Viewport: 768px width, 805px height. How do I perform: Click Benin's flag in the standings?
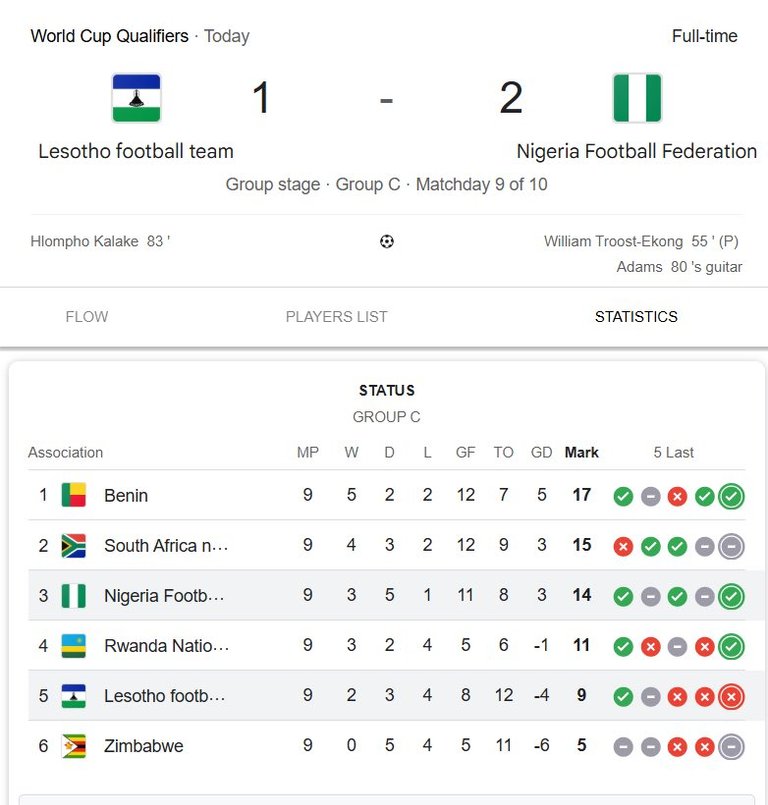(74, 495)
